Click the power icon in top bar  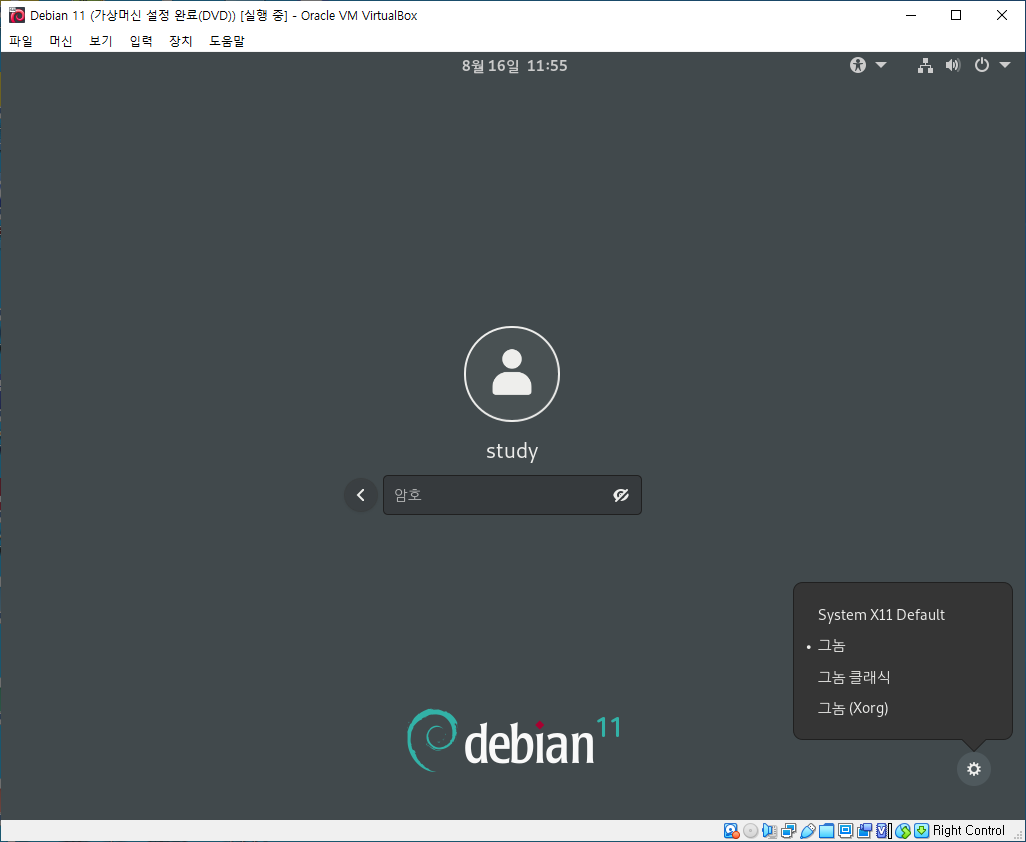[982, 65]
